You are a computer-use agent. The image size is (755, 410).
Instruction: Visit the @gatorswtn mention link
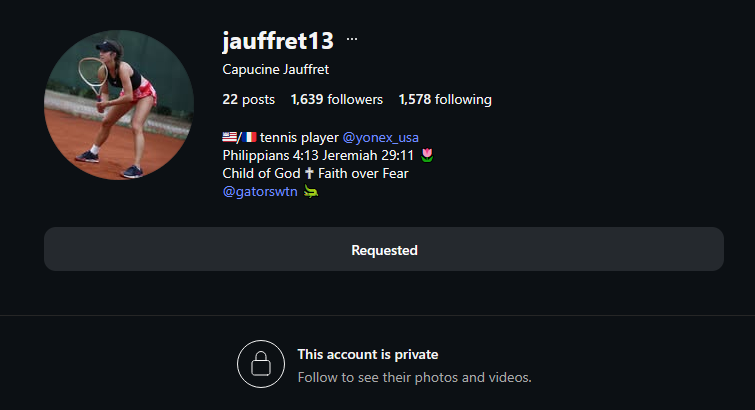coord(260,192)
